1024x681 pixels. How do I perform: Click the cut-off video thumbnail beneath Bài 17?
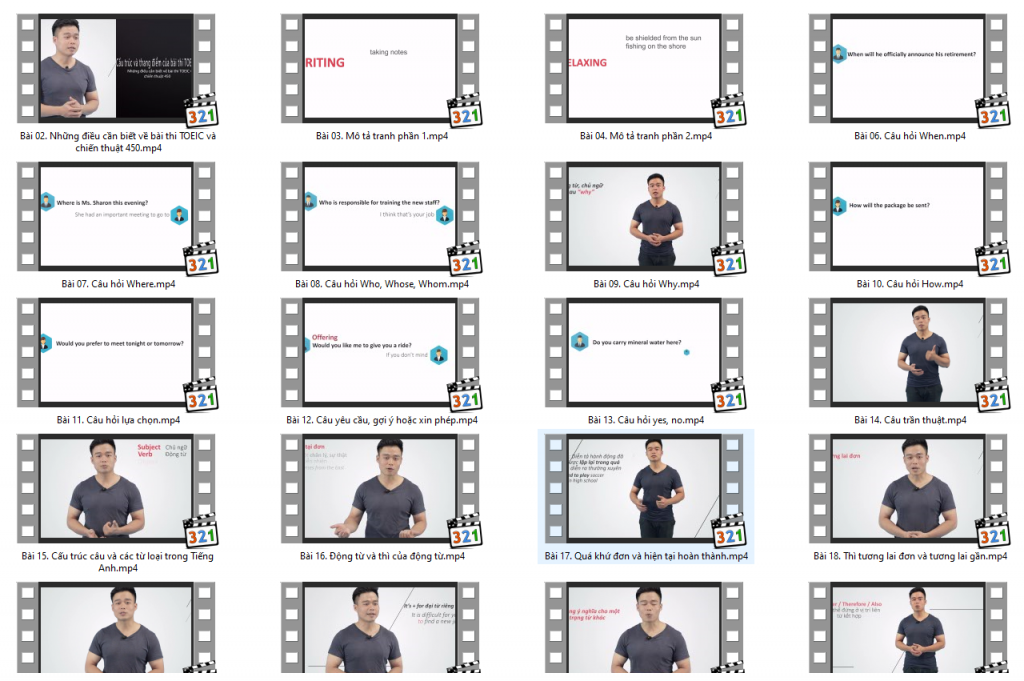pos(645,630)
